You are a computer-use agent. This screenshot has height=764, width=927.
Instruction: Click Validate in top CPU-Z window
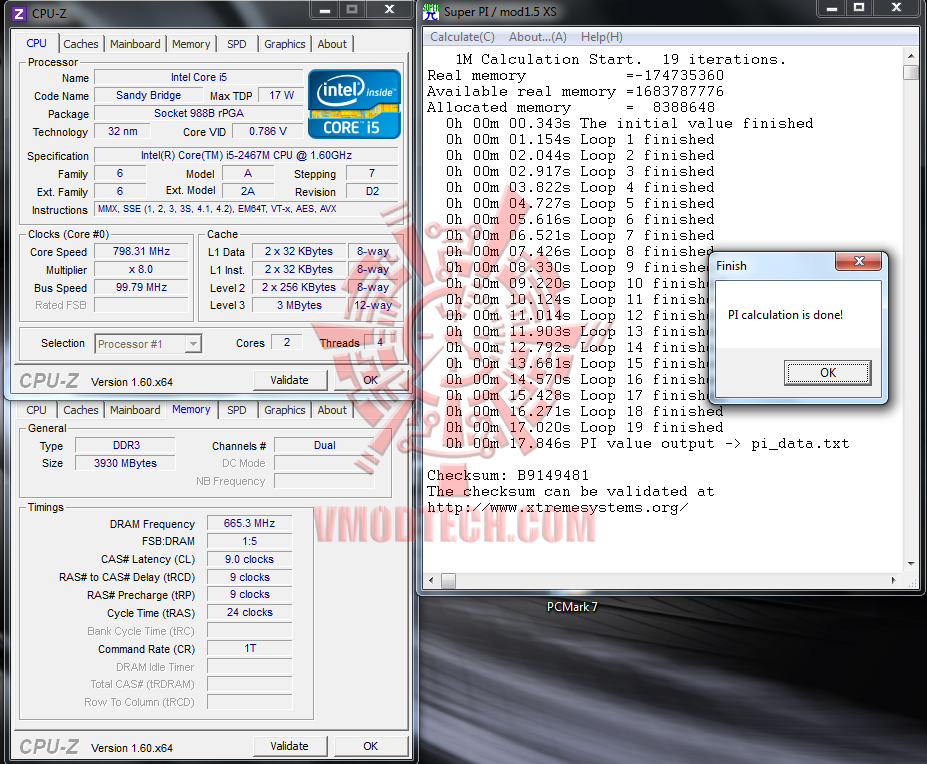pyautogui.click(x=290, y=380)
